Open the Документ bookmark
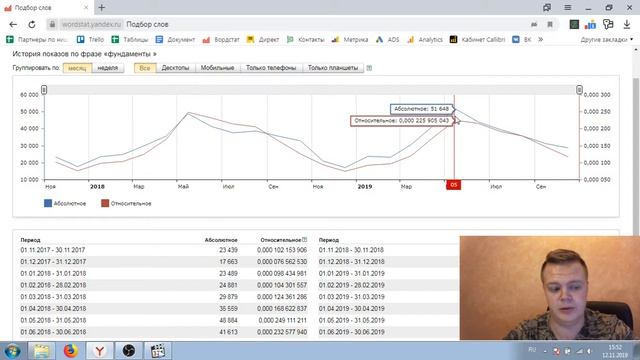The height and width of the screenshot is (360, 640). coord(175,40)
